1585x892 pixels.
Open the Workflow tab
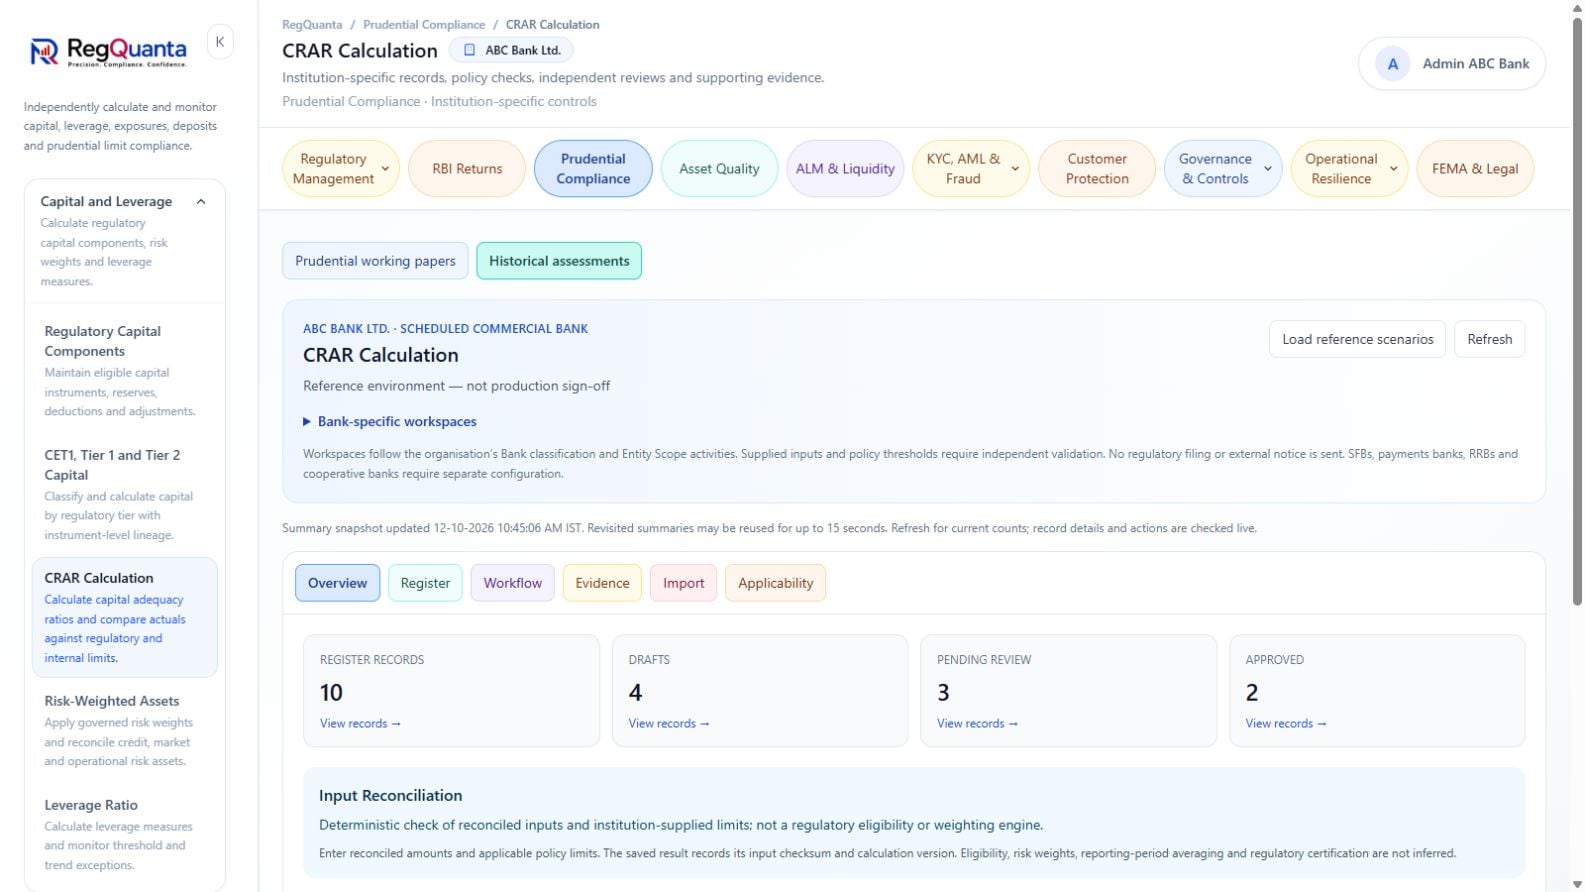click(x=512, y=583)
